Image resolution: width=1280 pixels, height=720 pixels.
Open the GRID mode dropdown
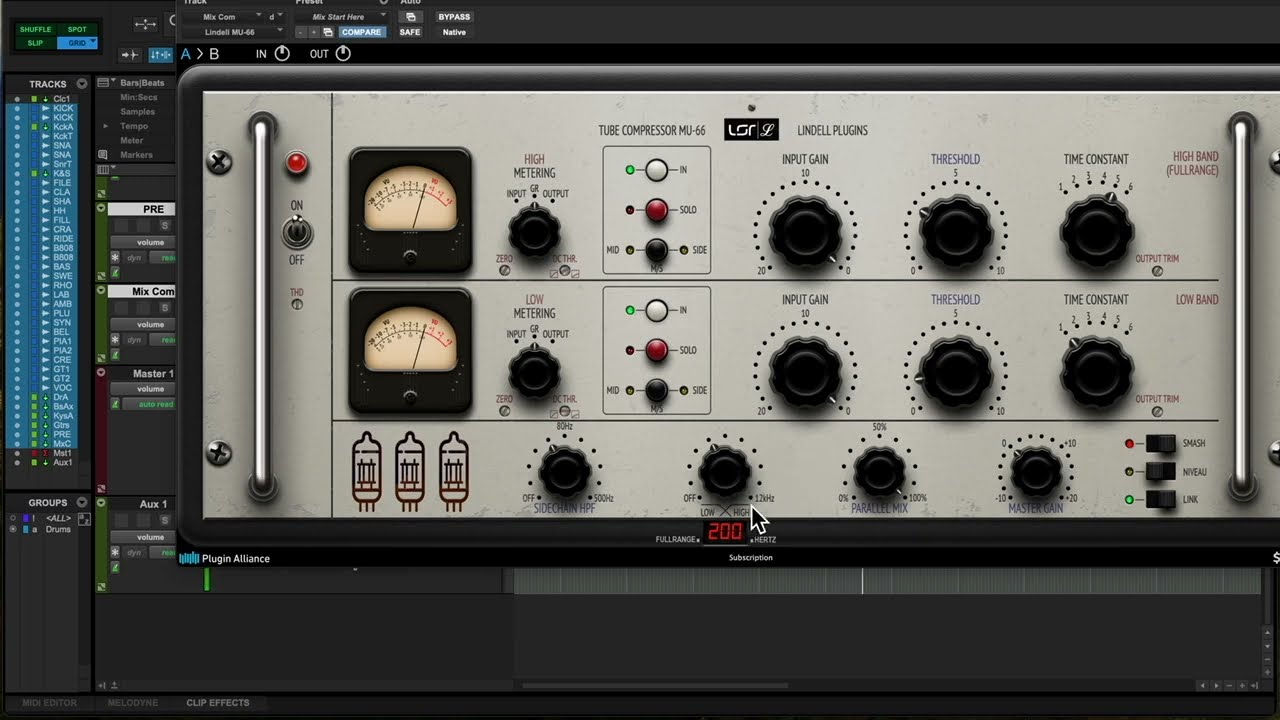point(77,43)
